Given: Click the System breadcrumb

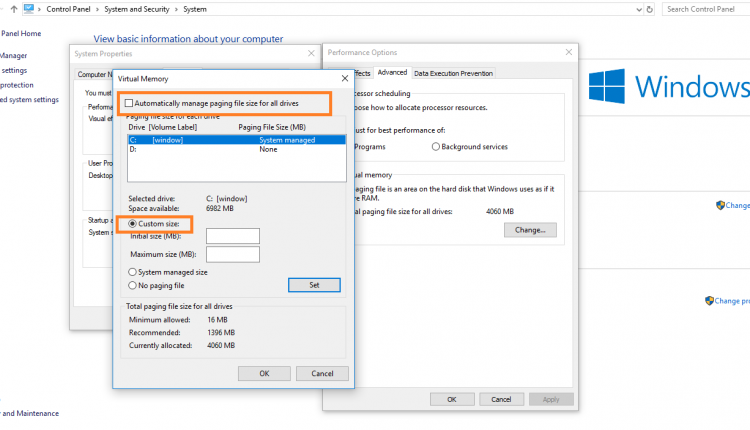Looking at the screenshot, I should 195,9.
